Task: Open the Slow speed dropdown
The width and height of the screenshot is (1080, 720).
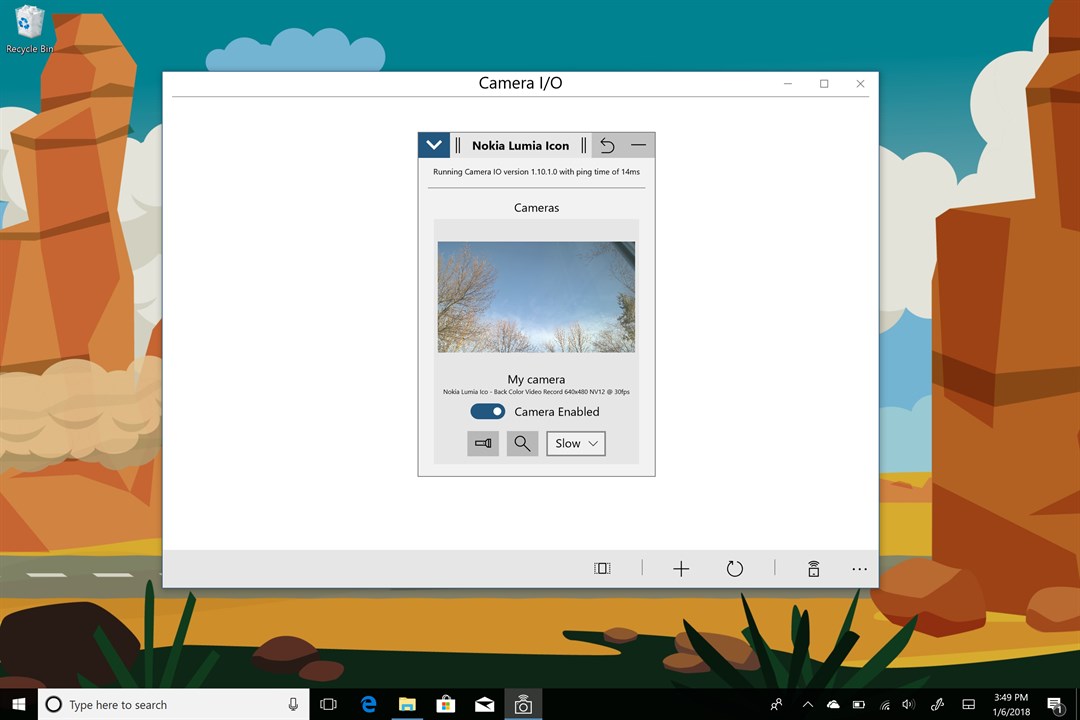Action: [x=576, y=443]
